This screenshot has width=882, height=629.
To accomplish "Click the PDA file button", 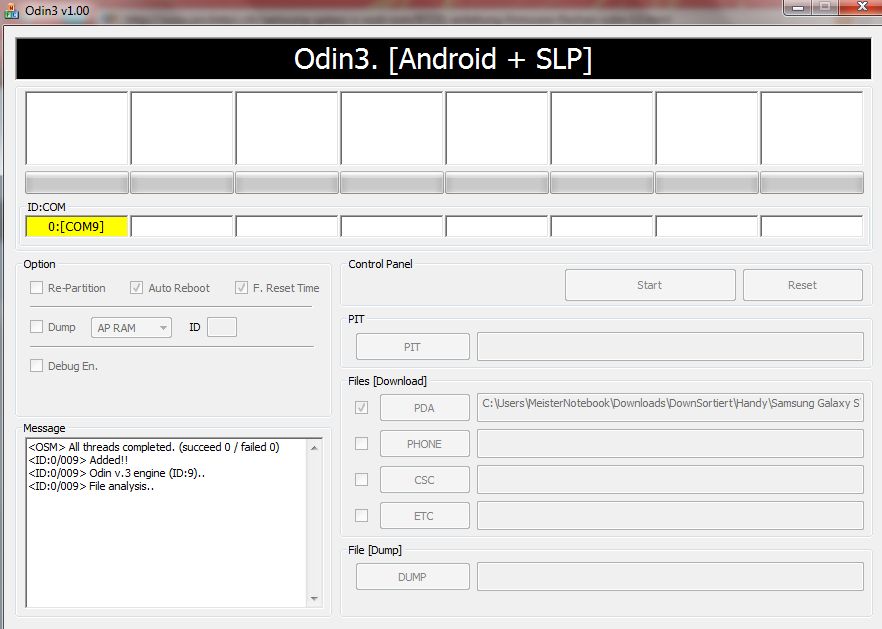I will click(x=425, y=408).
